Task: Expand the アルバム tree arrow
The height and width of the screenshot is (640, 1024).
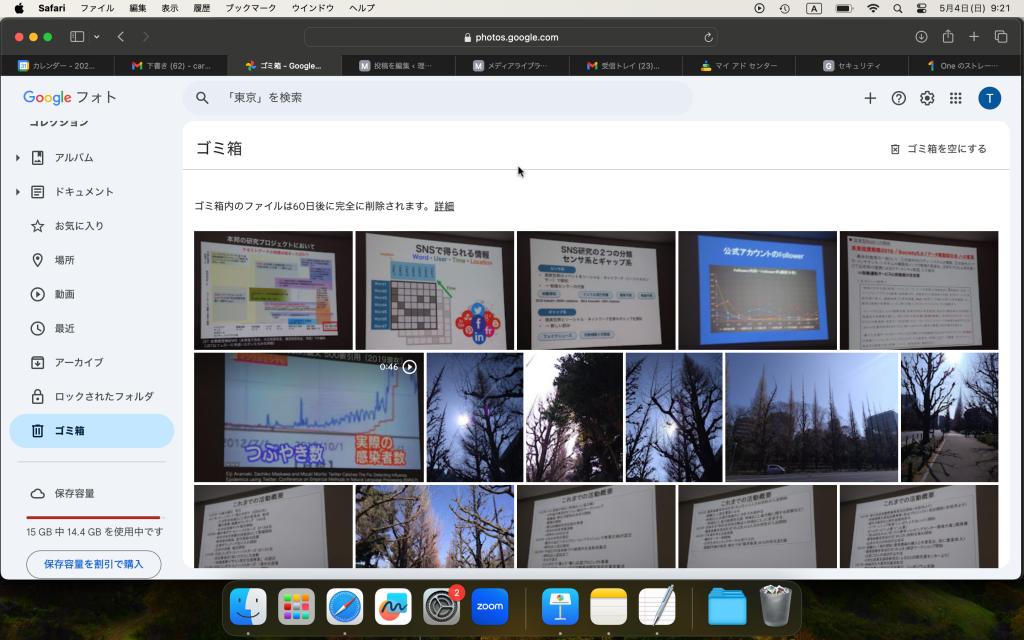Action: click(18, 157)
